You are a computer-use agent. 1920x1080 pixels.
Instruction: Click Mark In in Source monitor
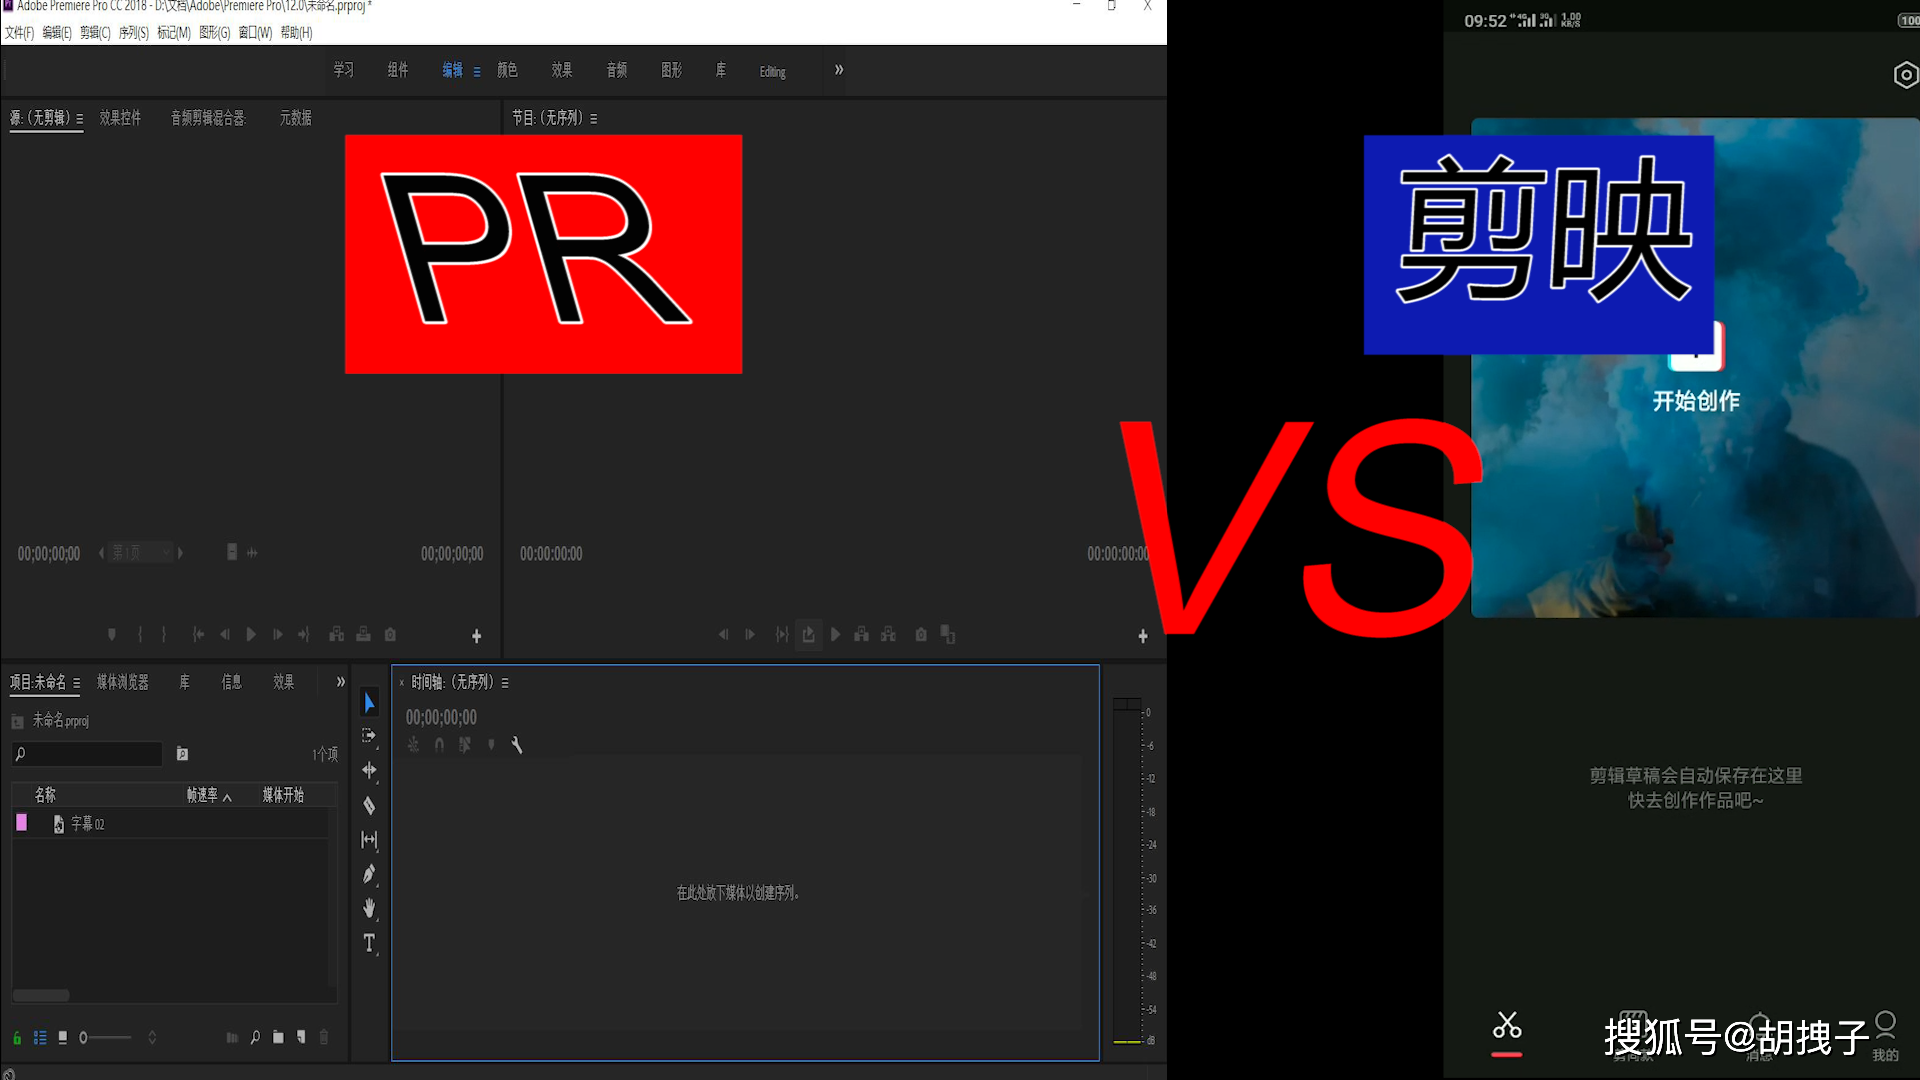pyautogui.click(x=140, y=635)
